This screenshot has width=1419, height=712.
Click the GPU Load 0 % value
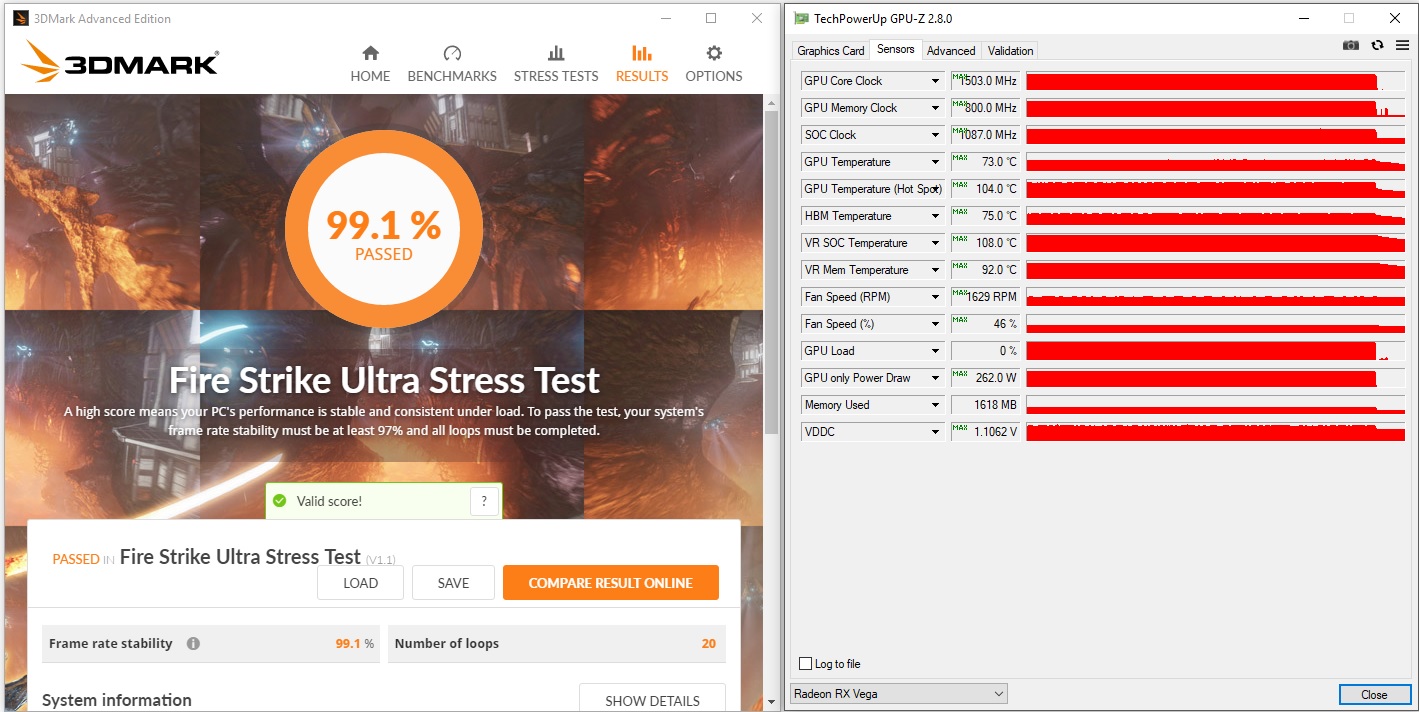tap(985, 351)
